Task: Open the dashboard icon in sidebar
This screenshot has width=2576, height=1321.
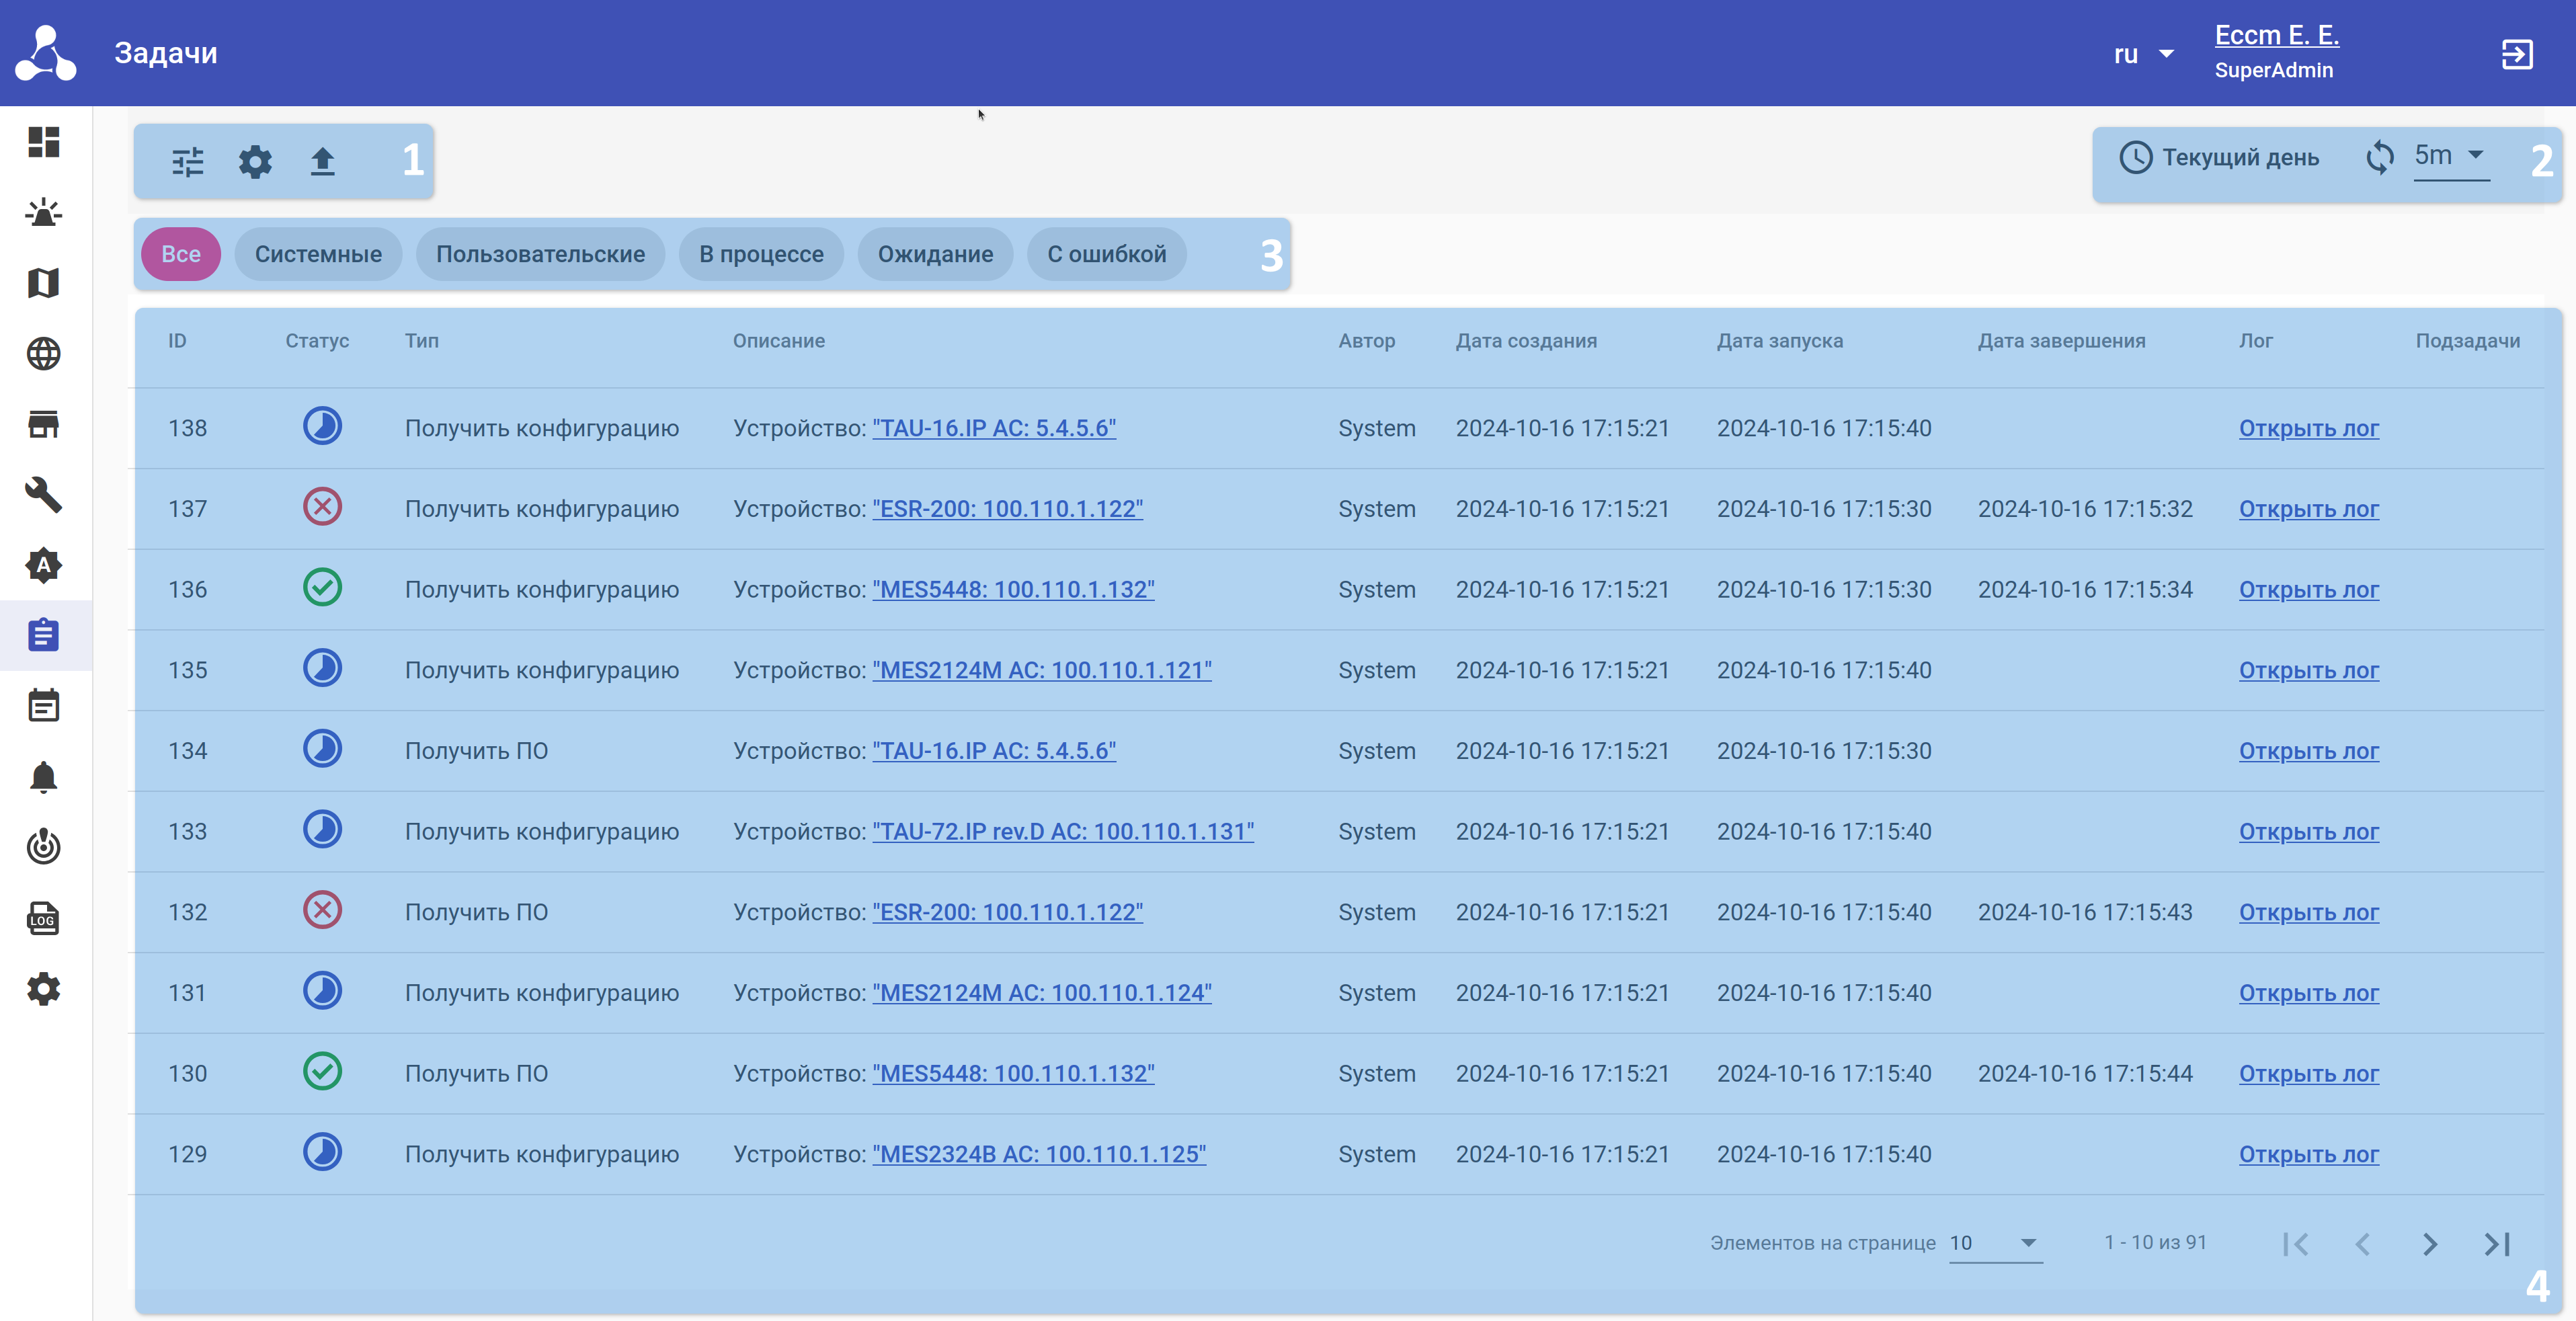Action: click(43, 142)
